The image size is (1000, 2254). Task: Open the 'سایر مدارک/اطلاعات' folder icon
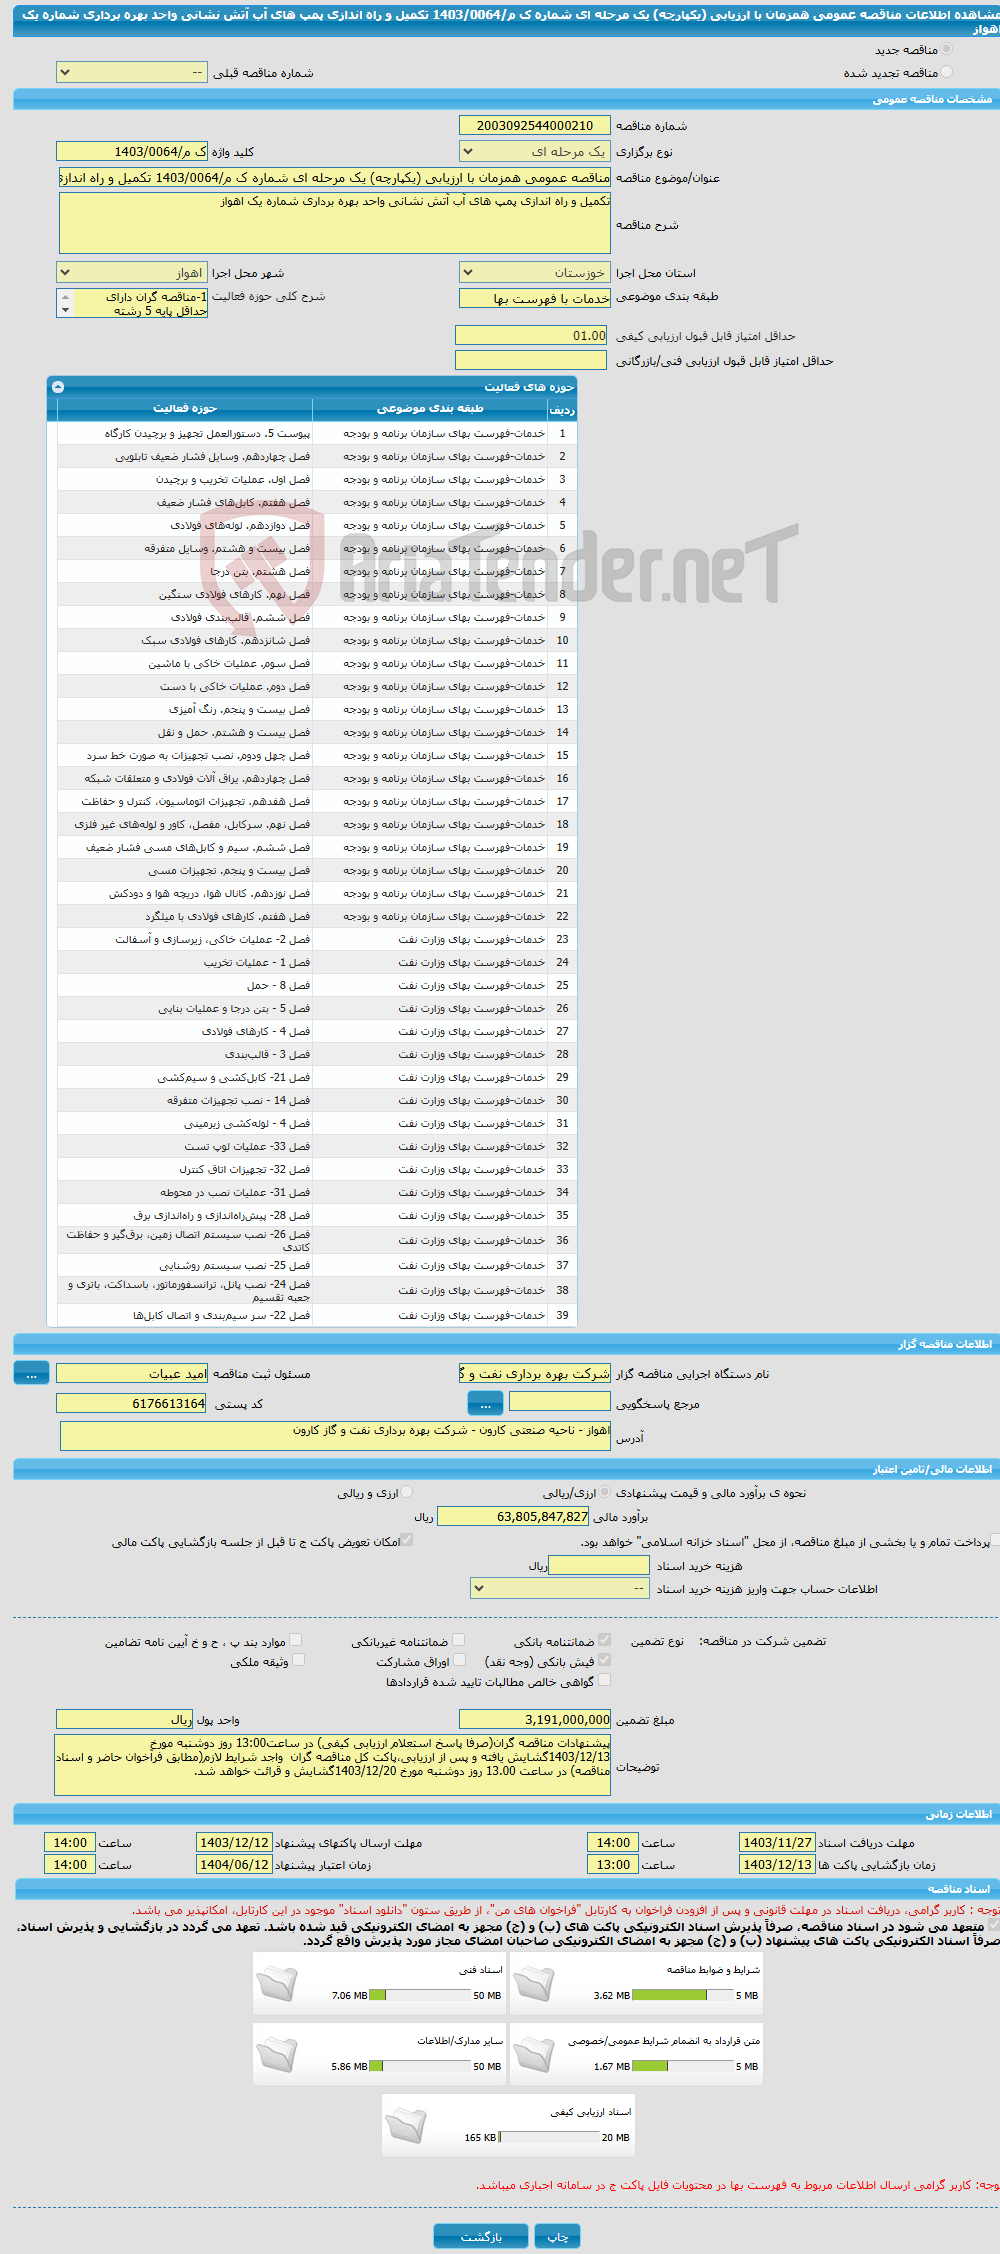277,2054
